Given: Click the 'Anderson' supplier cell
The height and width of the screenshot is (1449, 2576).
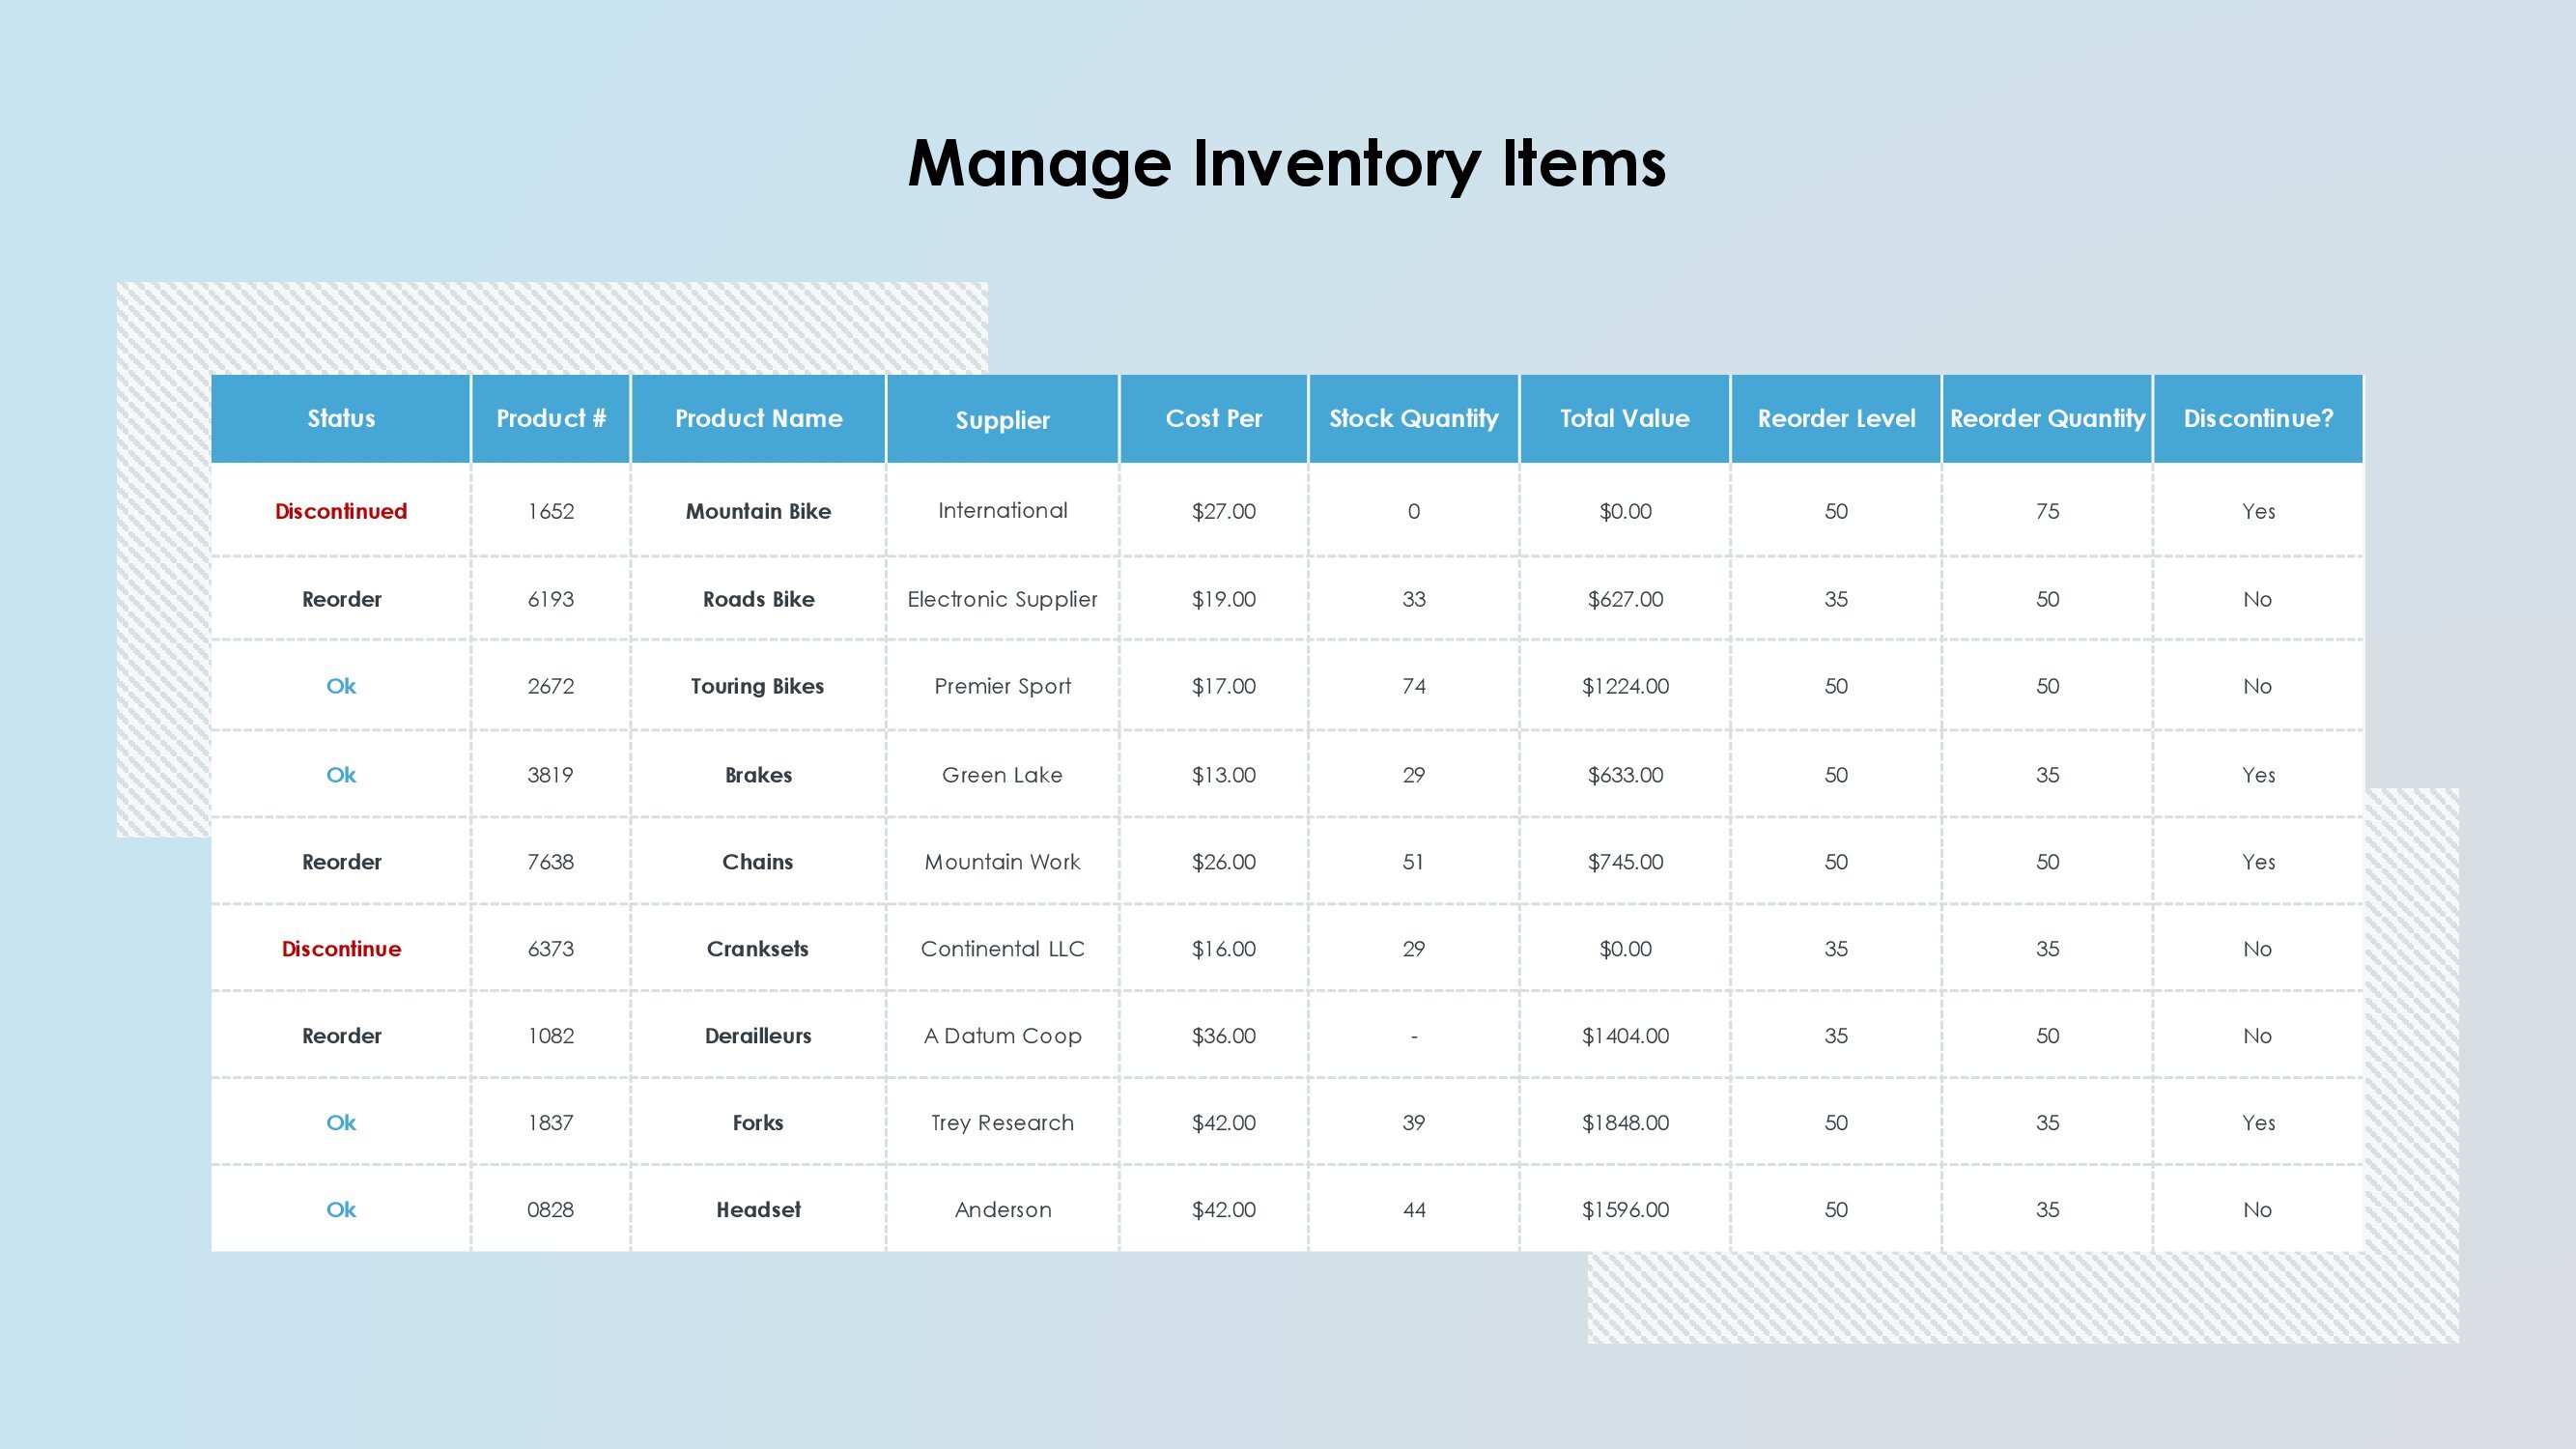Looking at the screenshot, I should [1002, 1210].
